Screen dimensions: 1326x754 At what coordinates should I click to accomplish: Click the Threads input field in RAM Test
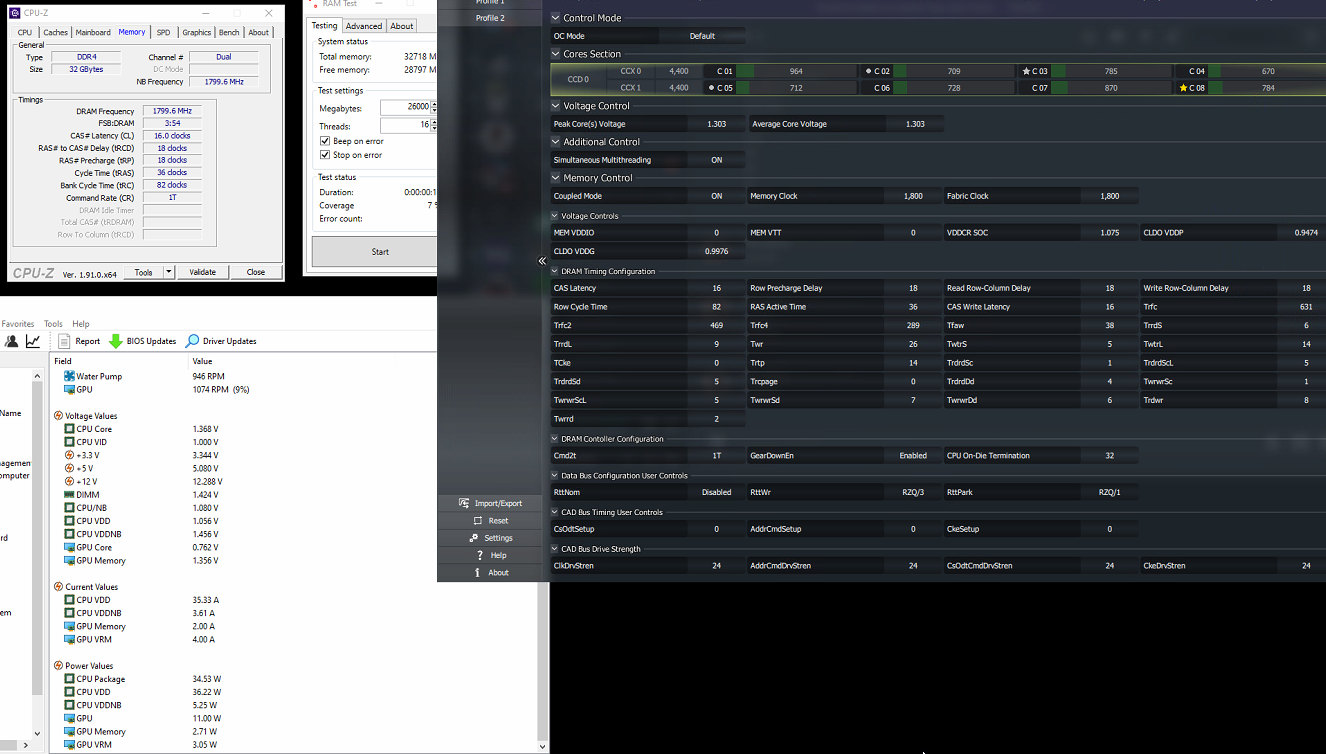pyautogui.click(x=405, y=126)
